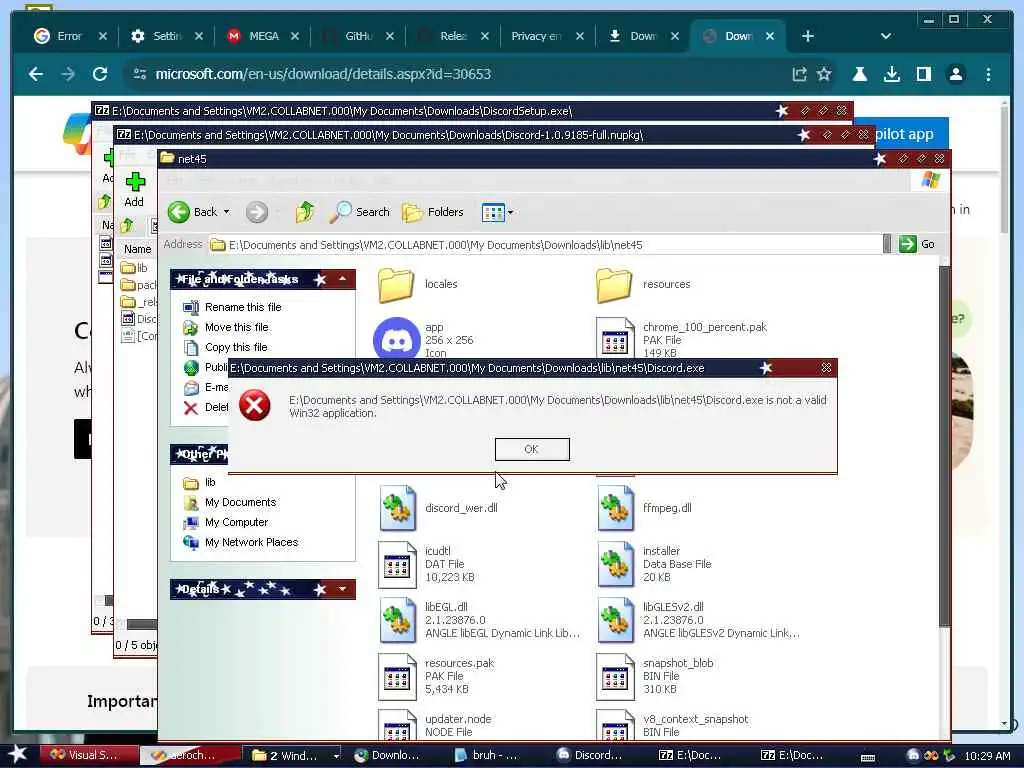The height and width of the screenshot is (768, 1024).
Task: Go Back in net45 Explorer window
Action: [192, 212]
